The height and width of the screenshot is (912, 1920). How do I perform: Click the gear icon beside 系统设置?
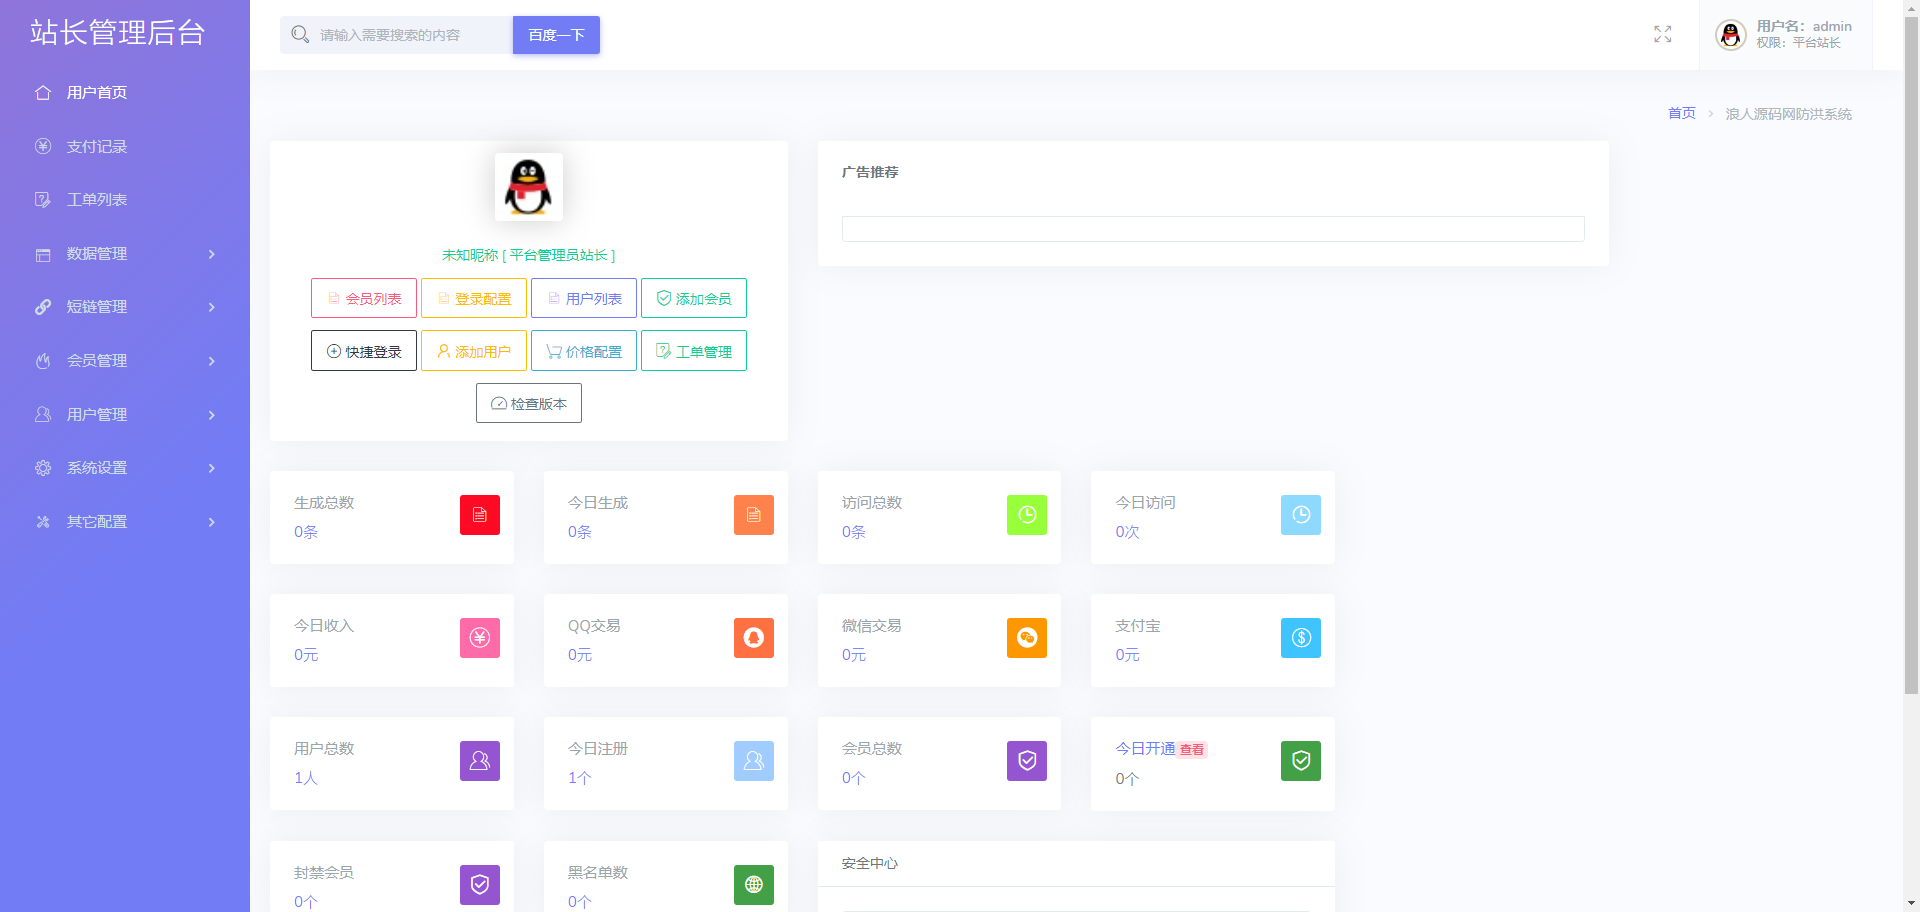[43, 468]
